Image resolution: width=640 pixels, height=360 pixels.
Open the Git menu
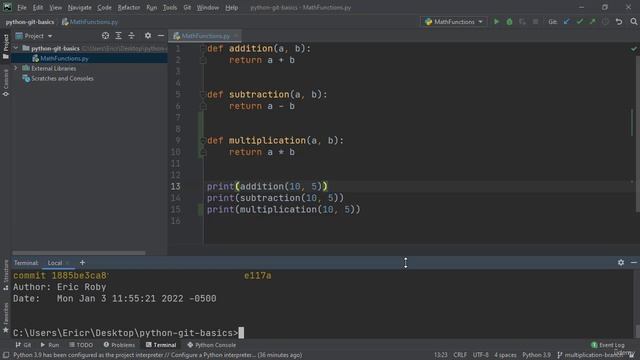187,7
